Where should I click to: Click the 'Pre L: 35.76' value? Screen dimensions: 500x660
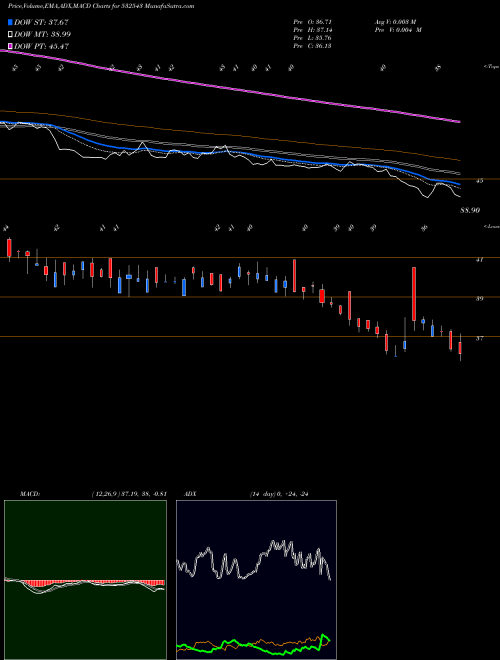[312, 38]
